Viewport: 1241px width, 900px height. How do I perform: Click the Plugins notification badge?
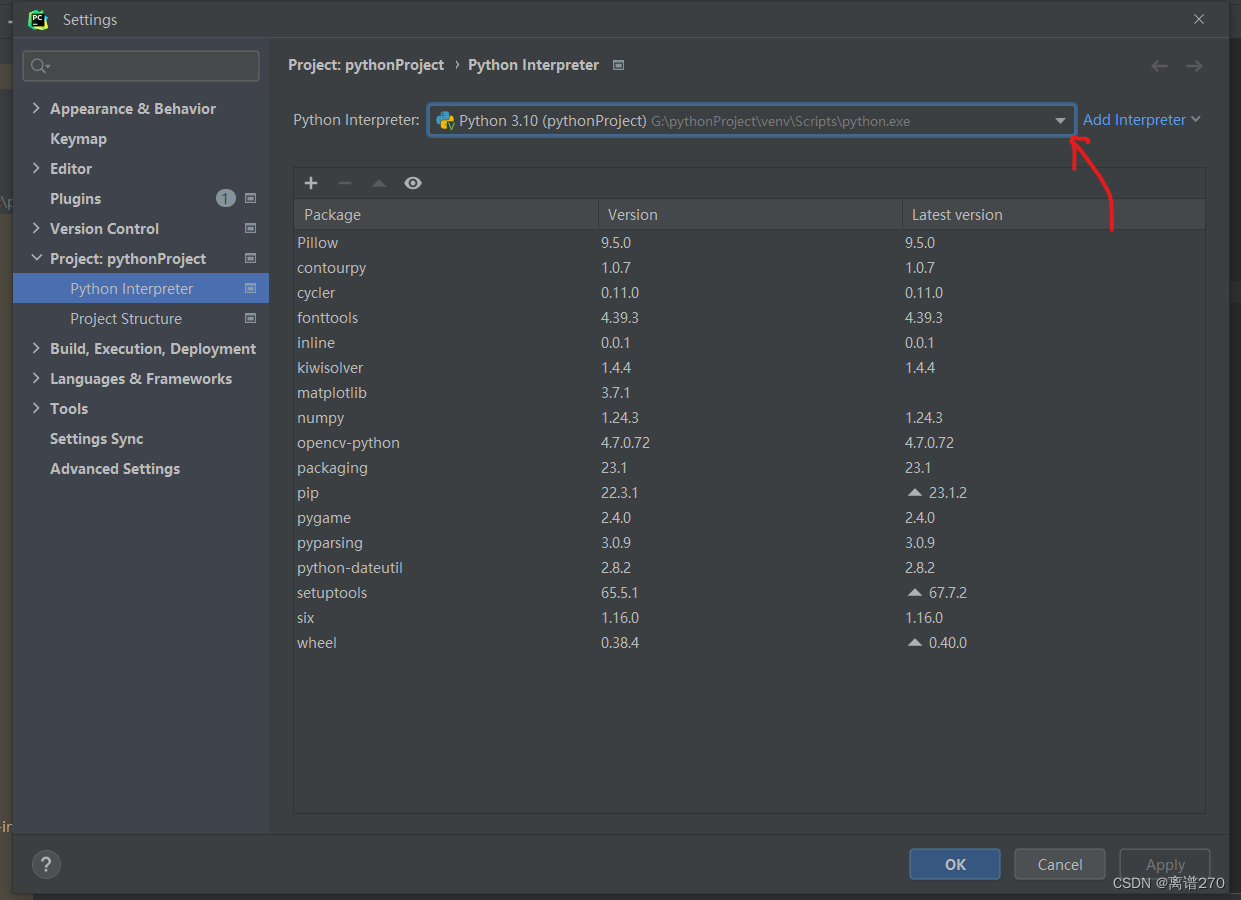(x=225, y=198)
